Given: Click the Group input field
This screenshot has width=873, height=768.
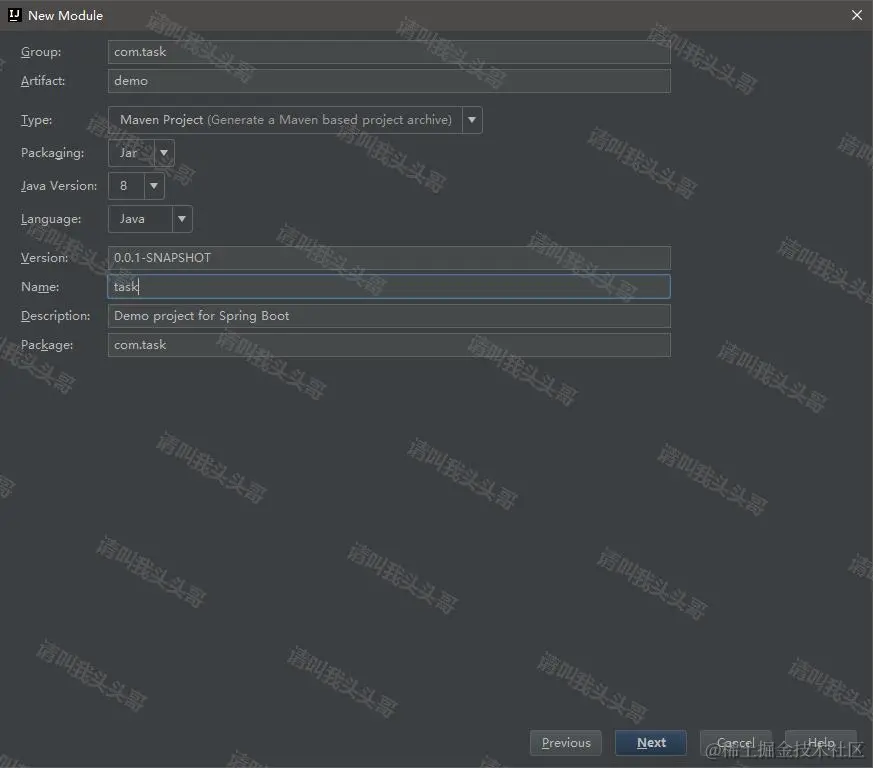Looking at the screenshot, I should (389, 52).
